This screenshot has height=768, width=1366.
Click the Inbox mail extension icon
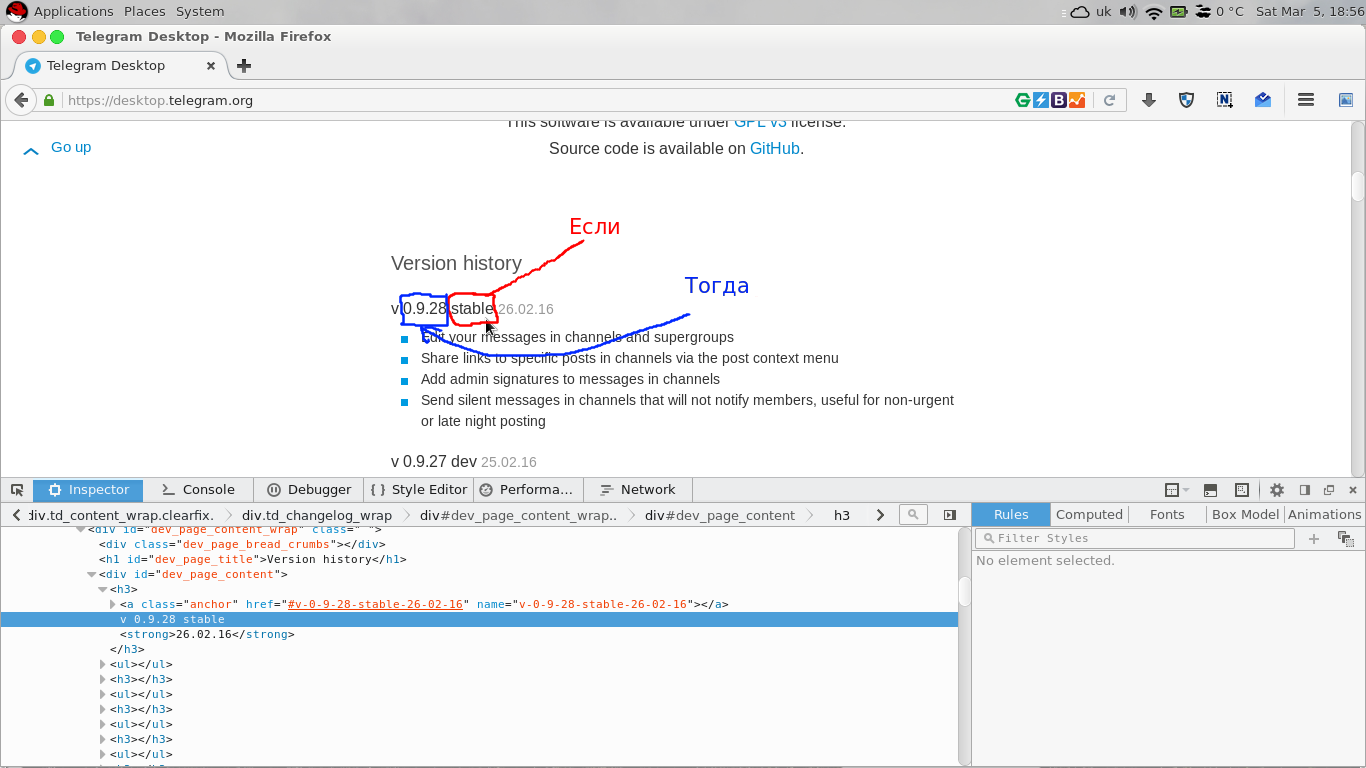(x=1263, y=100)
